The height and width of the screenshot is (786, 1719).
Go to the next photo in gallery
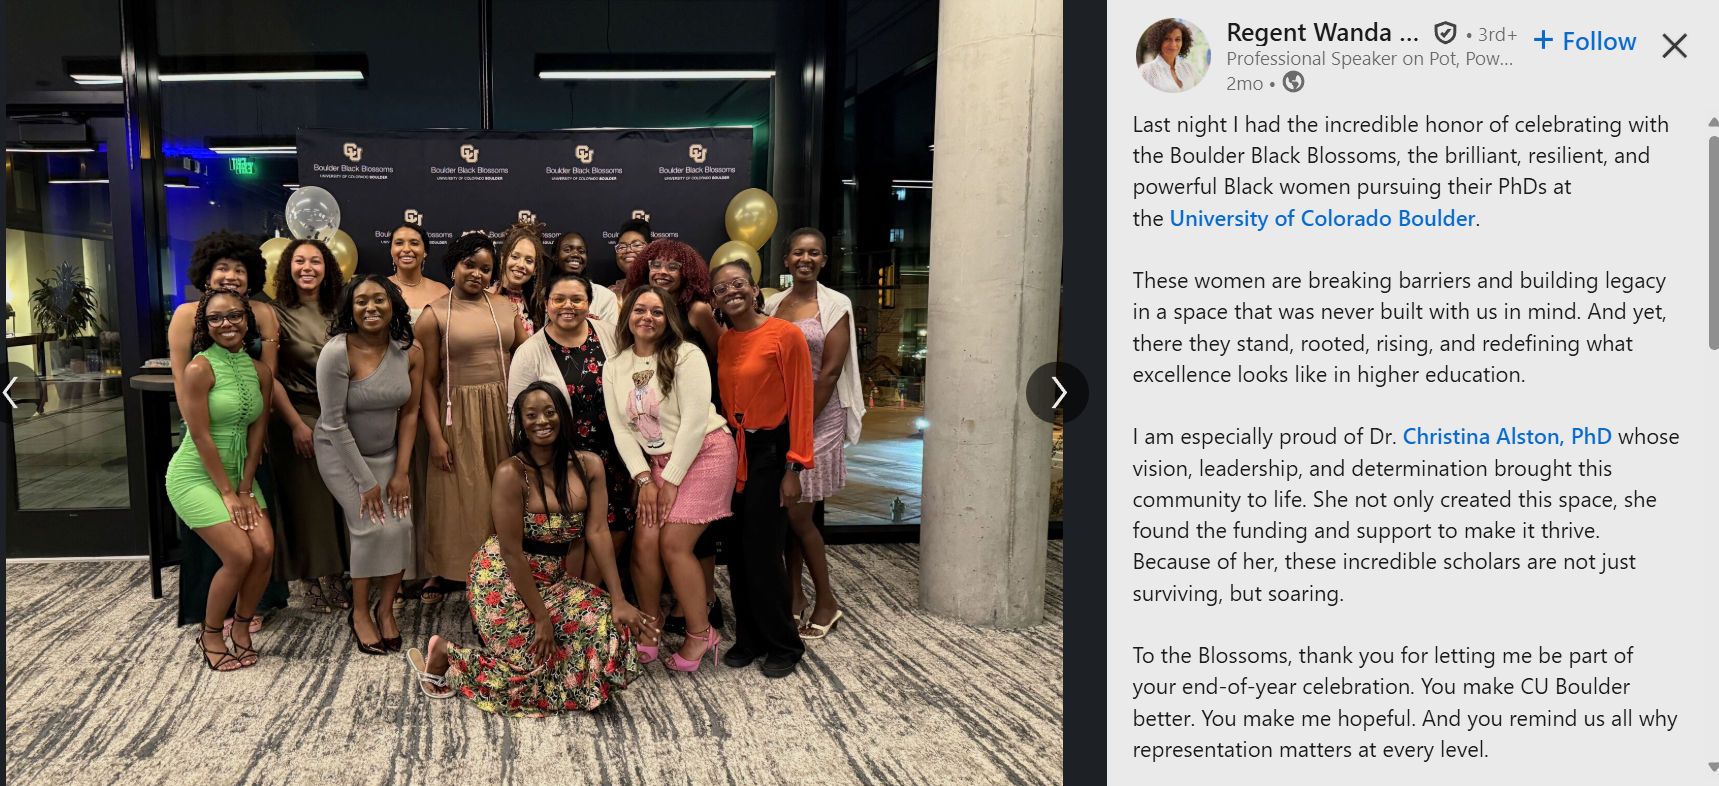point(1057,393)
